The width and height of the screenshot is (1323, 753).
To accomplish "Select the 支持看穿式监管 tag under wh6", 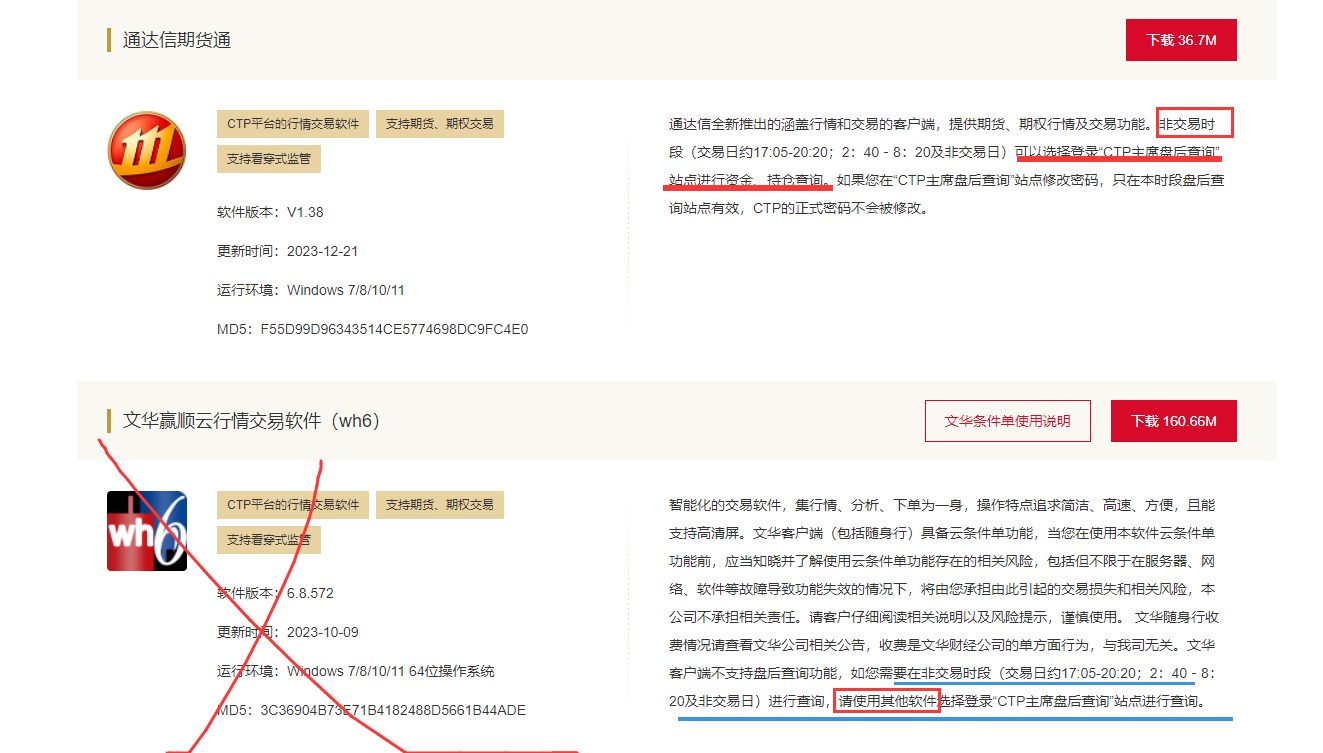I will [269, 540].
